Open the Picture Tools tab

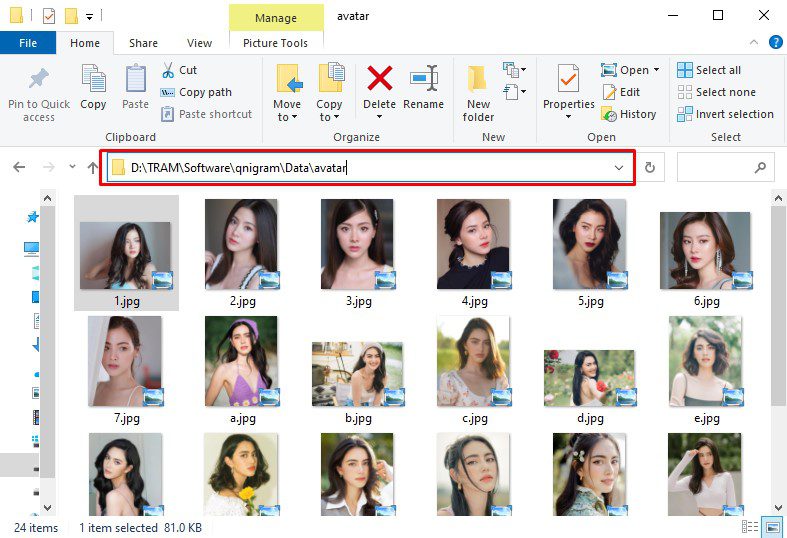click(x=276, y=43)
